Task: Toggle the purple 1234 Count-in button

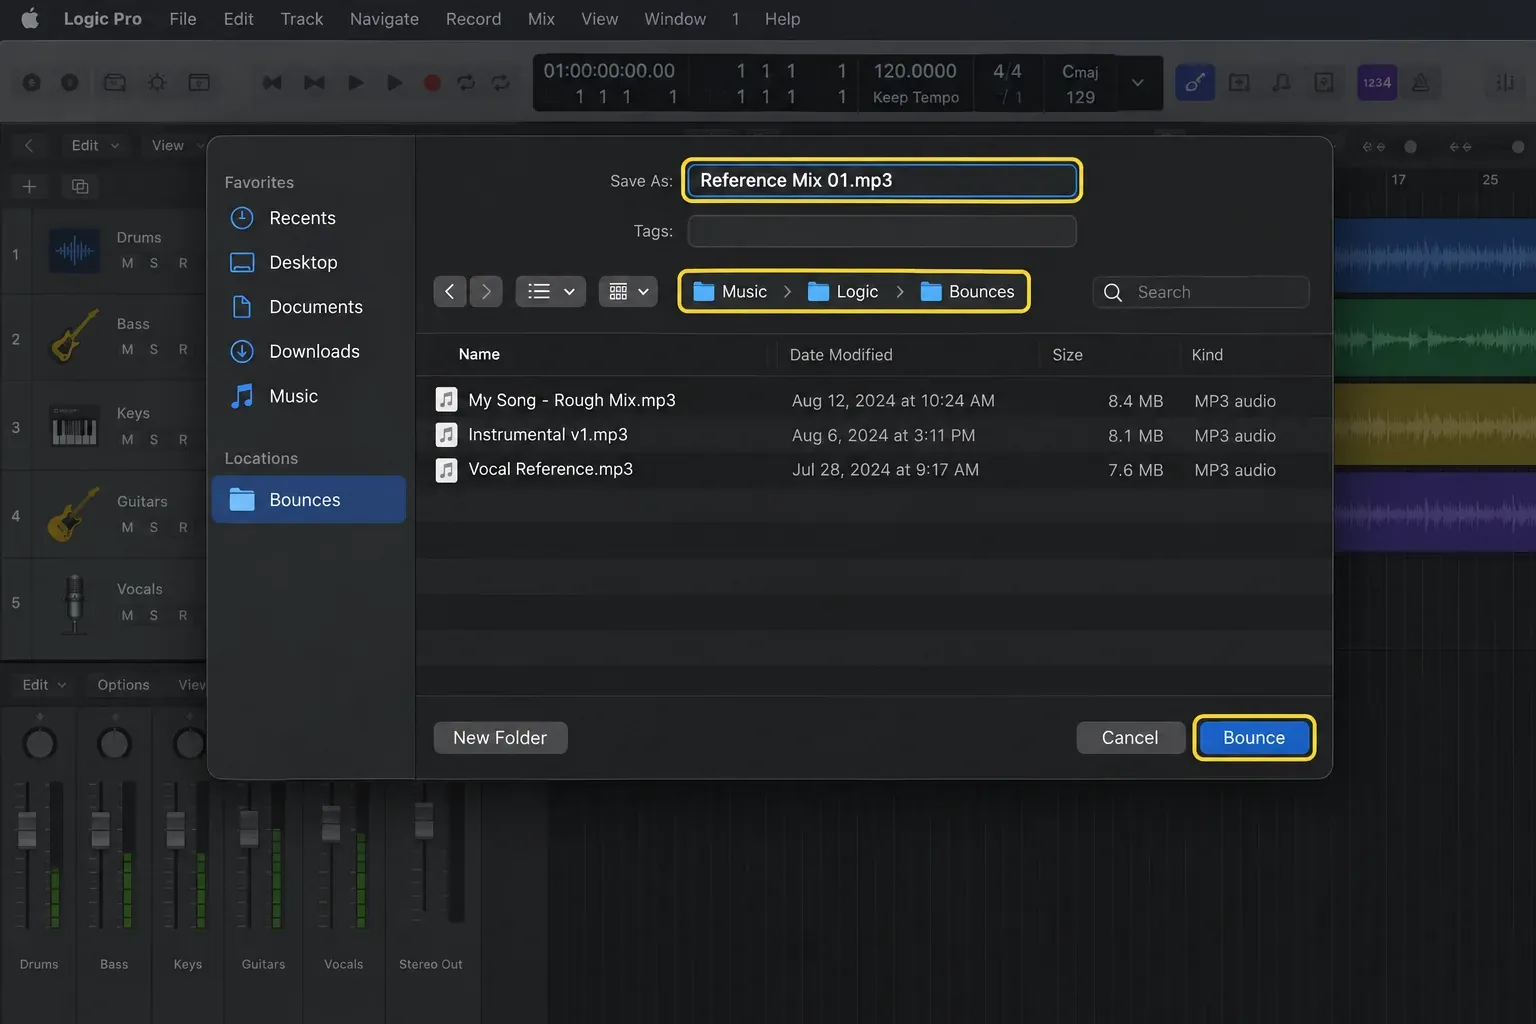Action: (1377, 83)
